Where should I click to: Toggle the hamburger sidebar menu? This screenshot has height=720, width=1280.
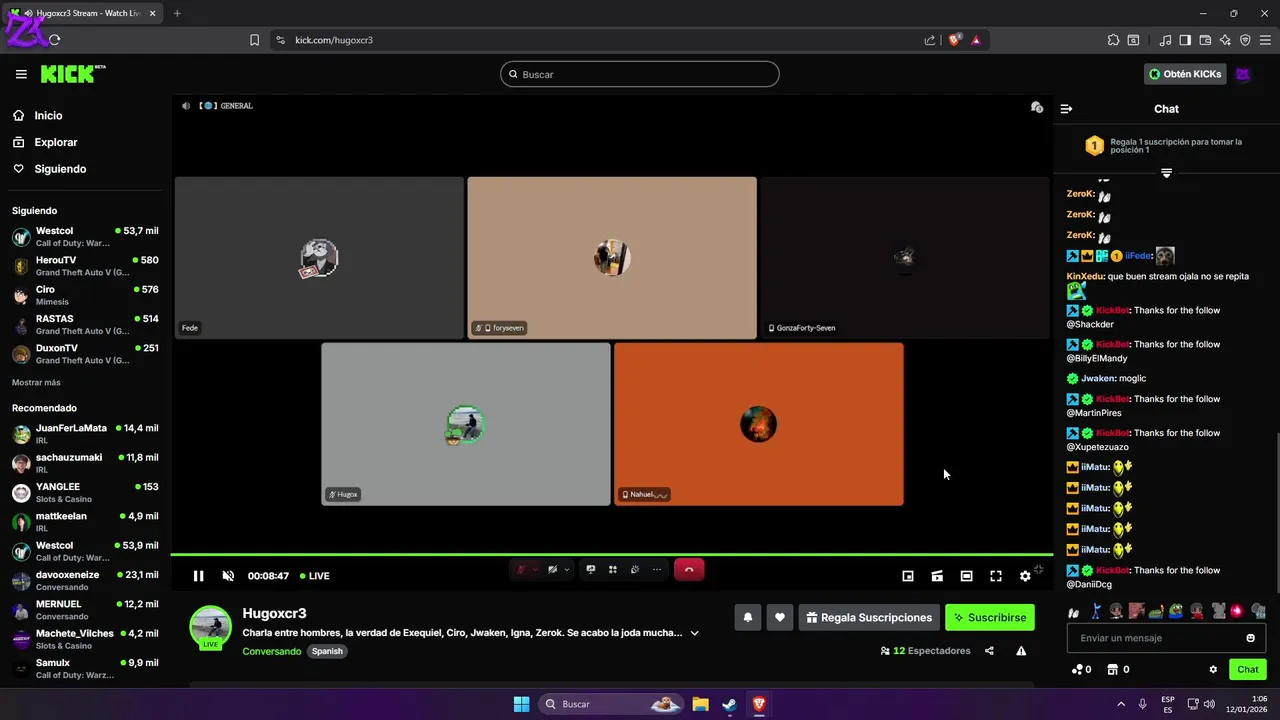tap(21, 74)
